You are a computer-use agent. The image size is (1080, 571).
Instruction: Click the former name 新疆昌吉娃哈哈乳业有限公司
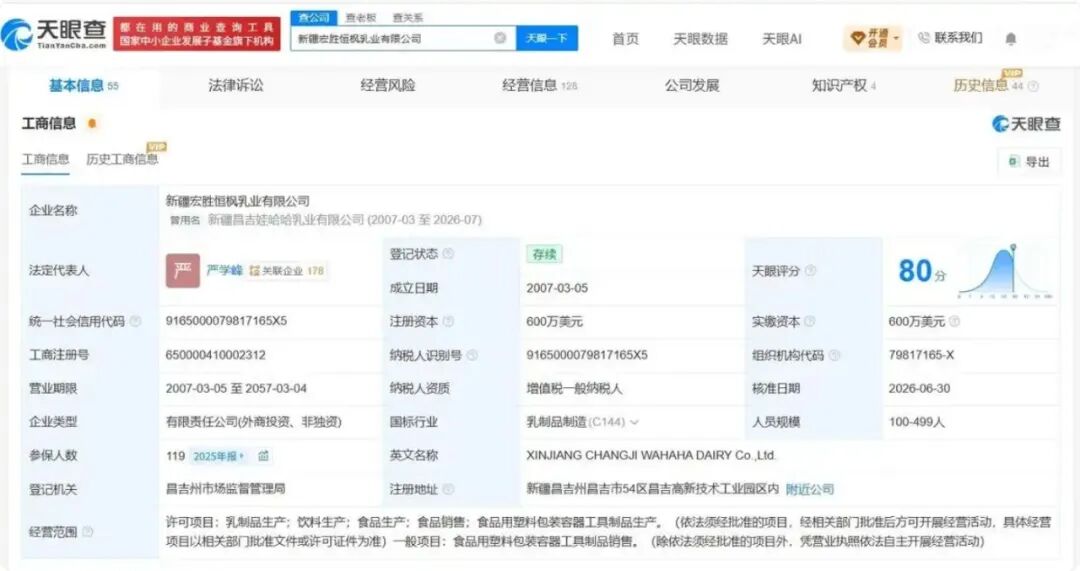pyautogui.click(x=286, y=220)
